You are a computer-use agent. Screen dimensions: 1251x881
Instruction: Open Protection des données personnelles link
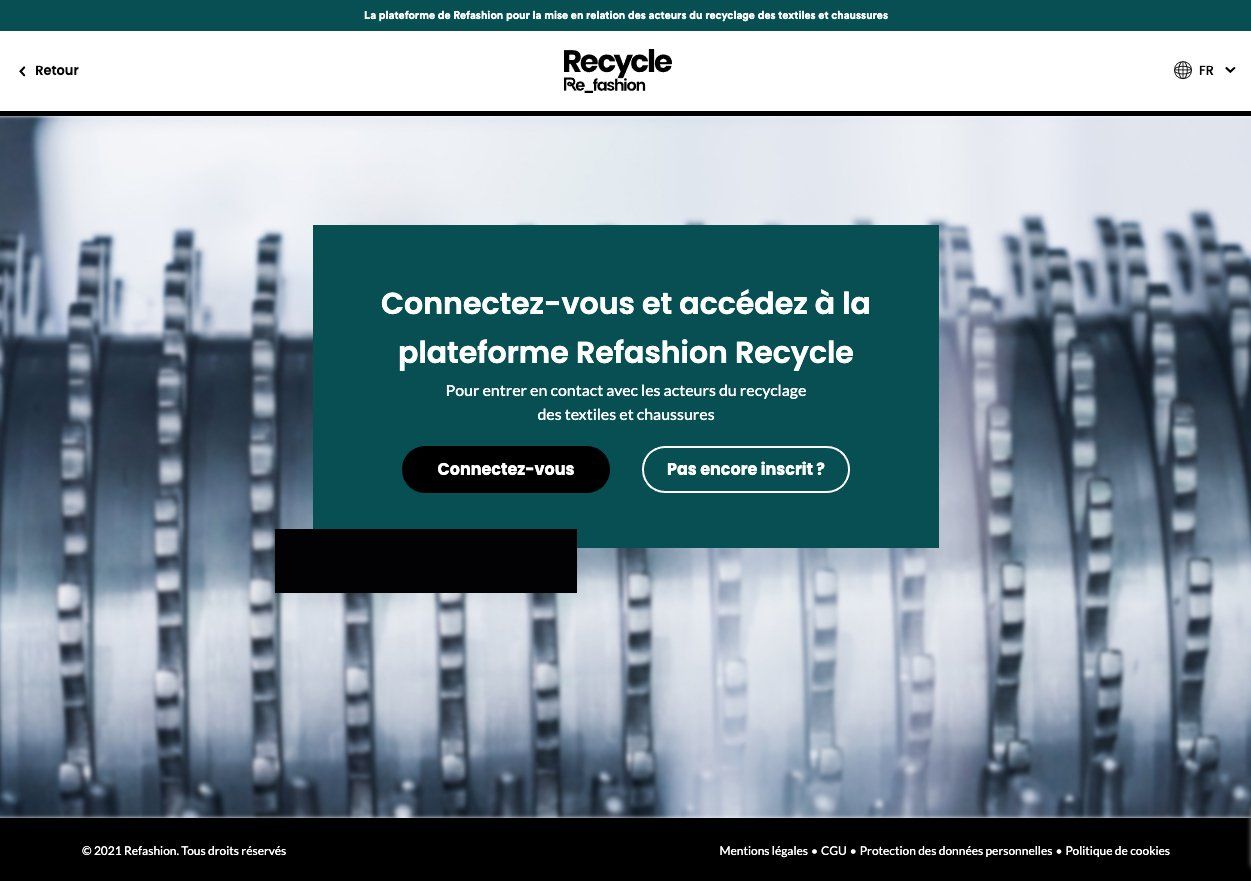(956, 851)
